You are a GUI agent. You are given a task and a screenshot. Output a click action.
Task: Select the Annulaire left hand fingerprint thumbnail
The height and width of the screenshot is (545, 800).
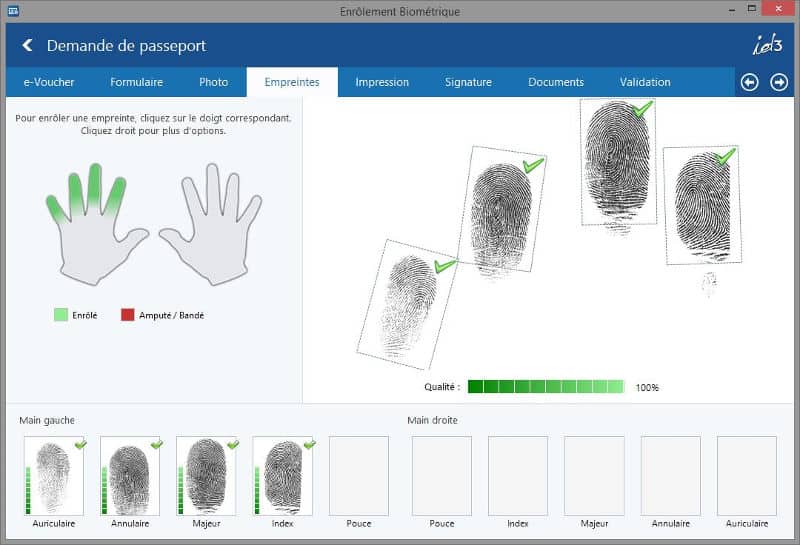(130, 476)
